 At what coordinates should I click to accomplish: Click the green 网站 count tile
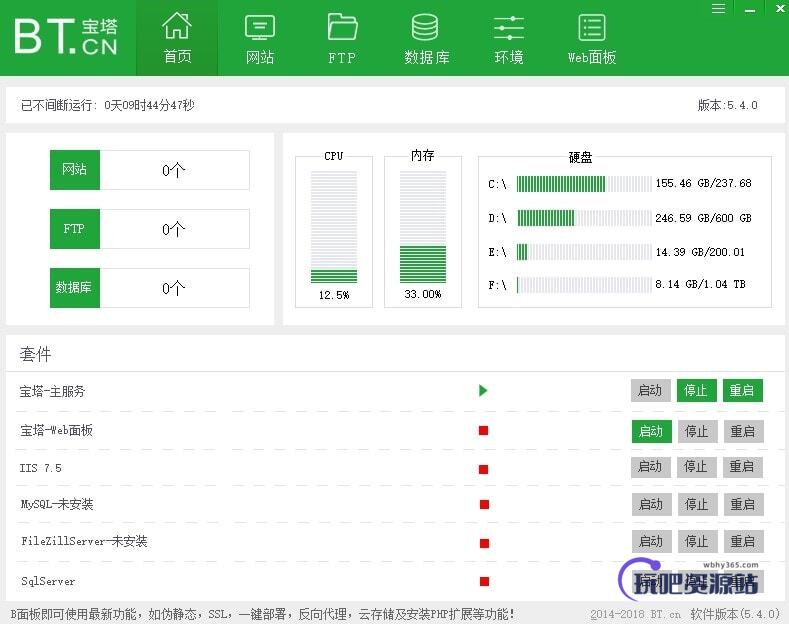click(74, 170)
